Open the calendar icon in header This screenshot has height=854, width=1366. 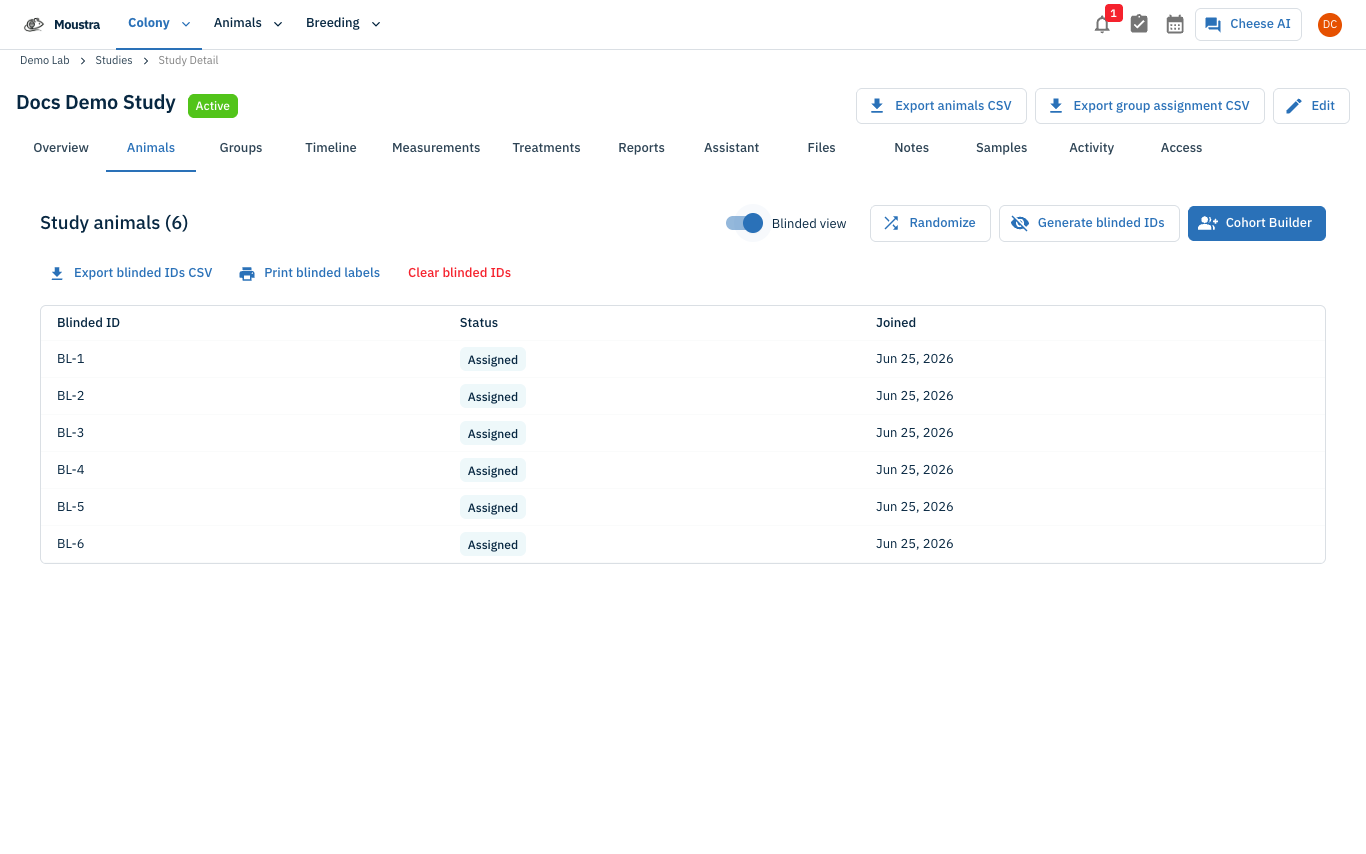(x=1175, y=24)
